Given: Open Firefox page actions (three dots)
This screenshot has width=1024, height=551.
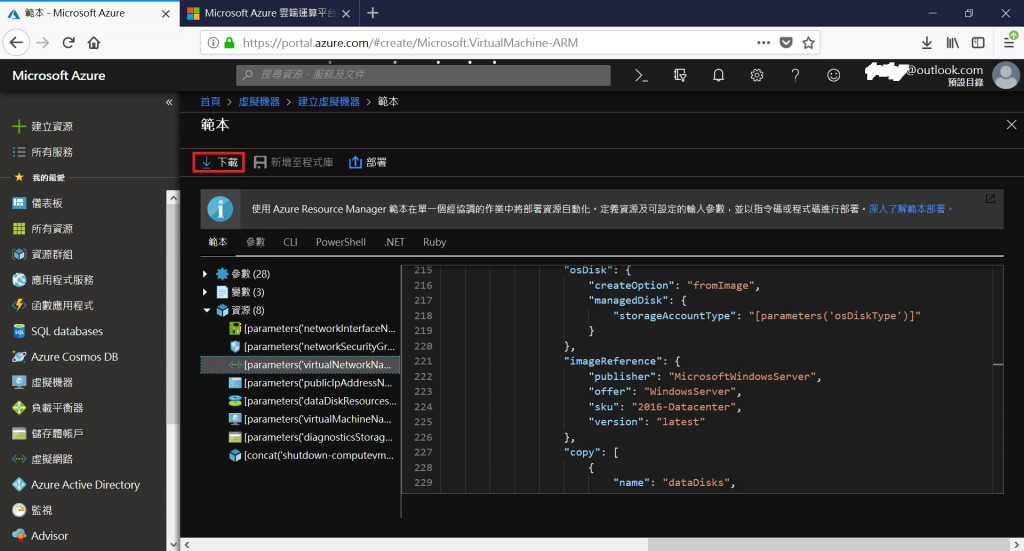Looking at the screenshot, I should [x=763, y=42].
